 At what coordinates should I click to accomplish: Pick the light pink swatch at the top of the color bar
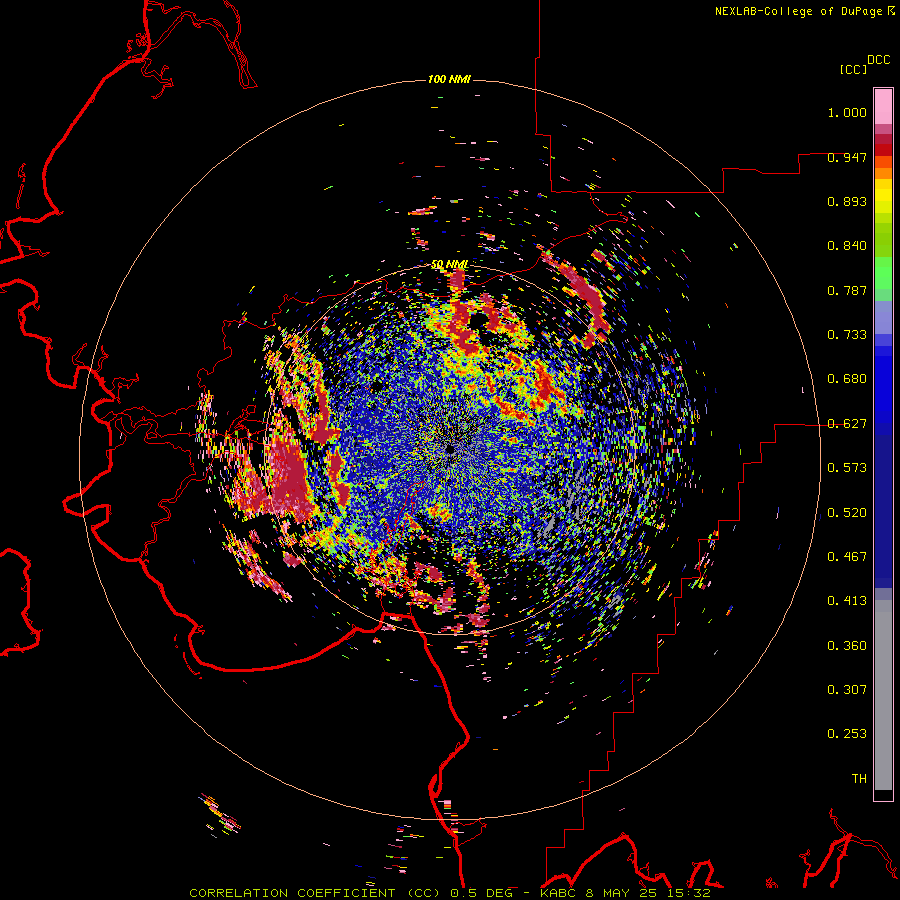(883, 107)
